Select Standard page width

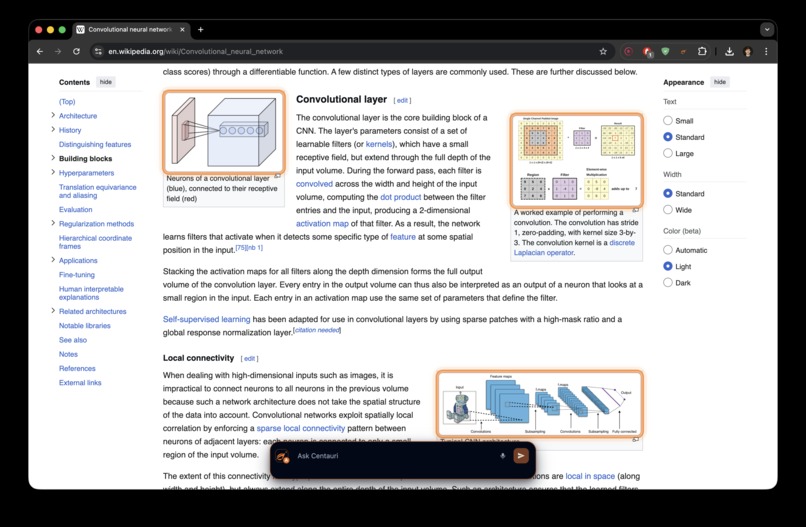[668, 193]
